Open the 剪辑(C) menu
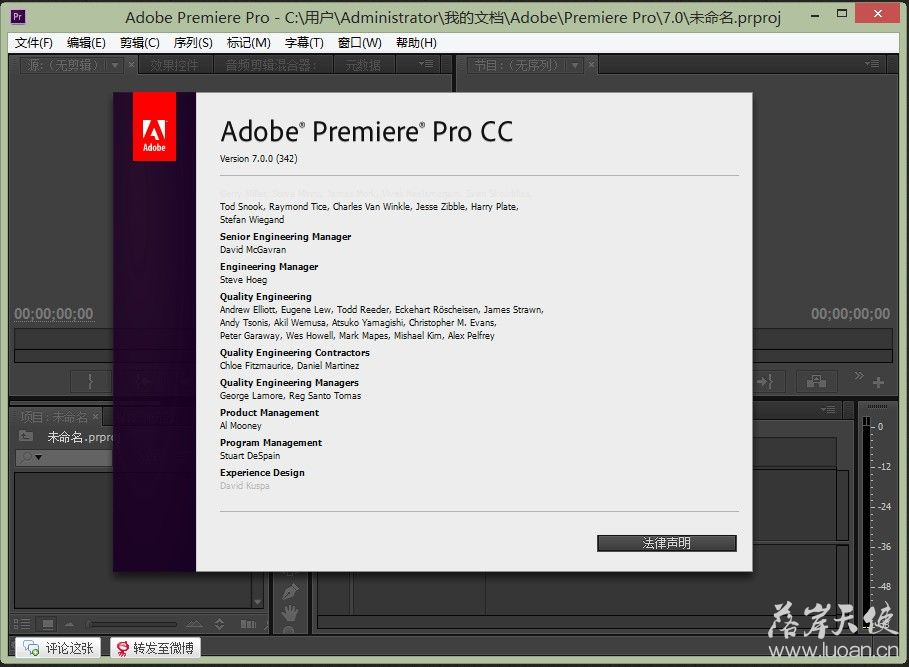The image size is (909, 667). click(140, 42)
